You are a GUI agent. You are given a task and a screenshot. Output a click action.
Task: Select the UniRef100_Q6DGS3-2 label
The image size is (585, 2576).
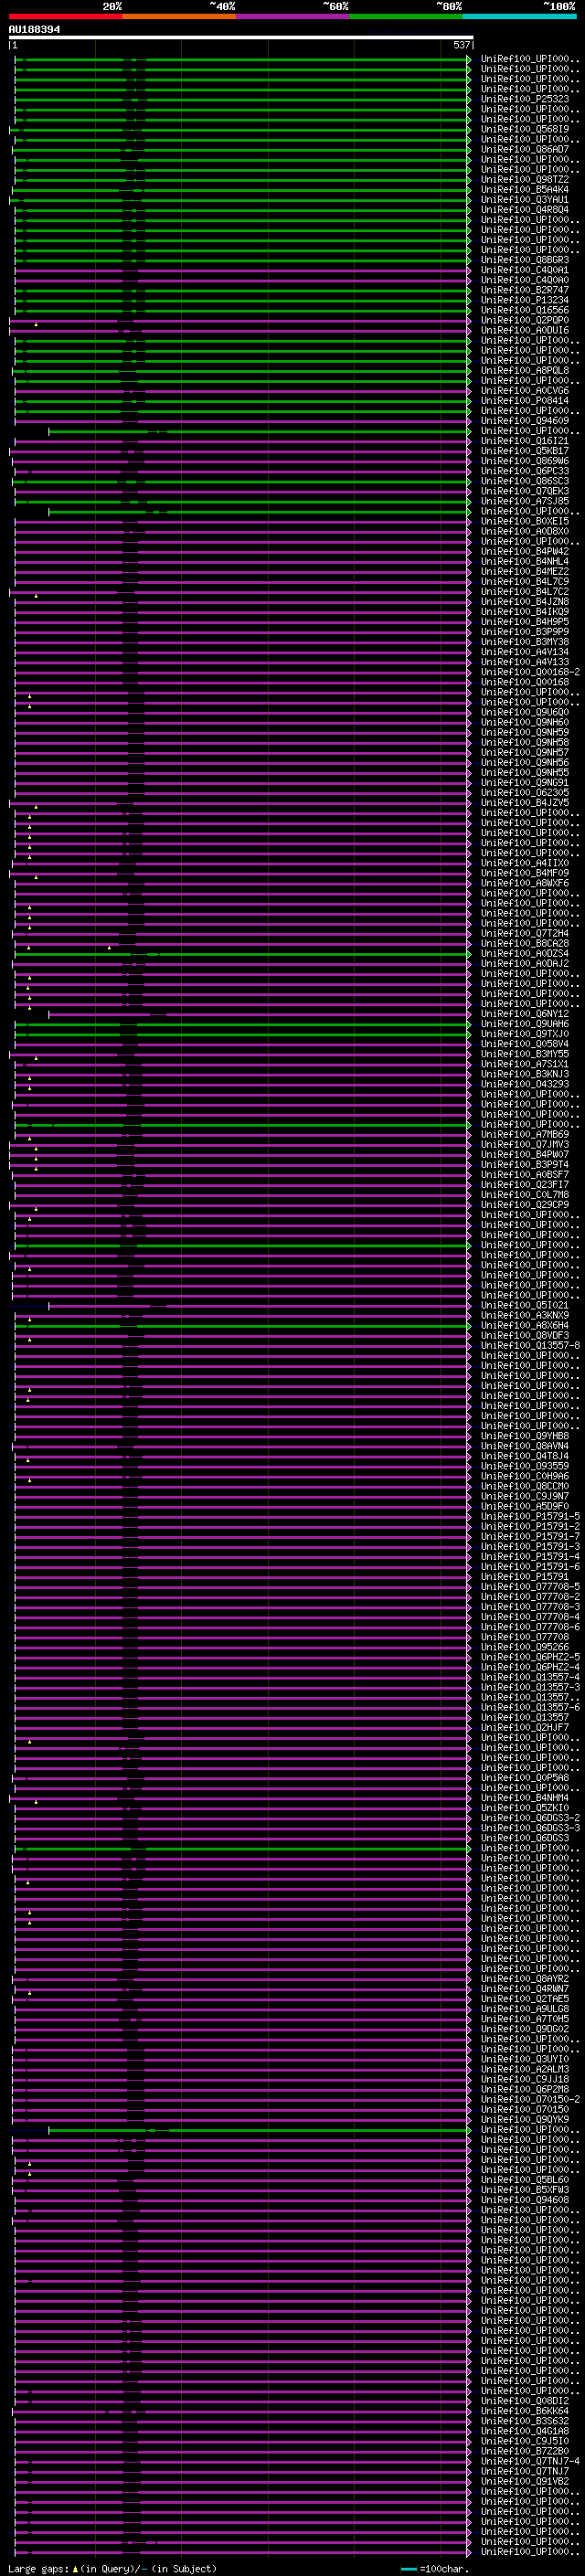point(530,1818)
